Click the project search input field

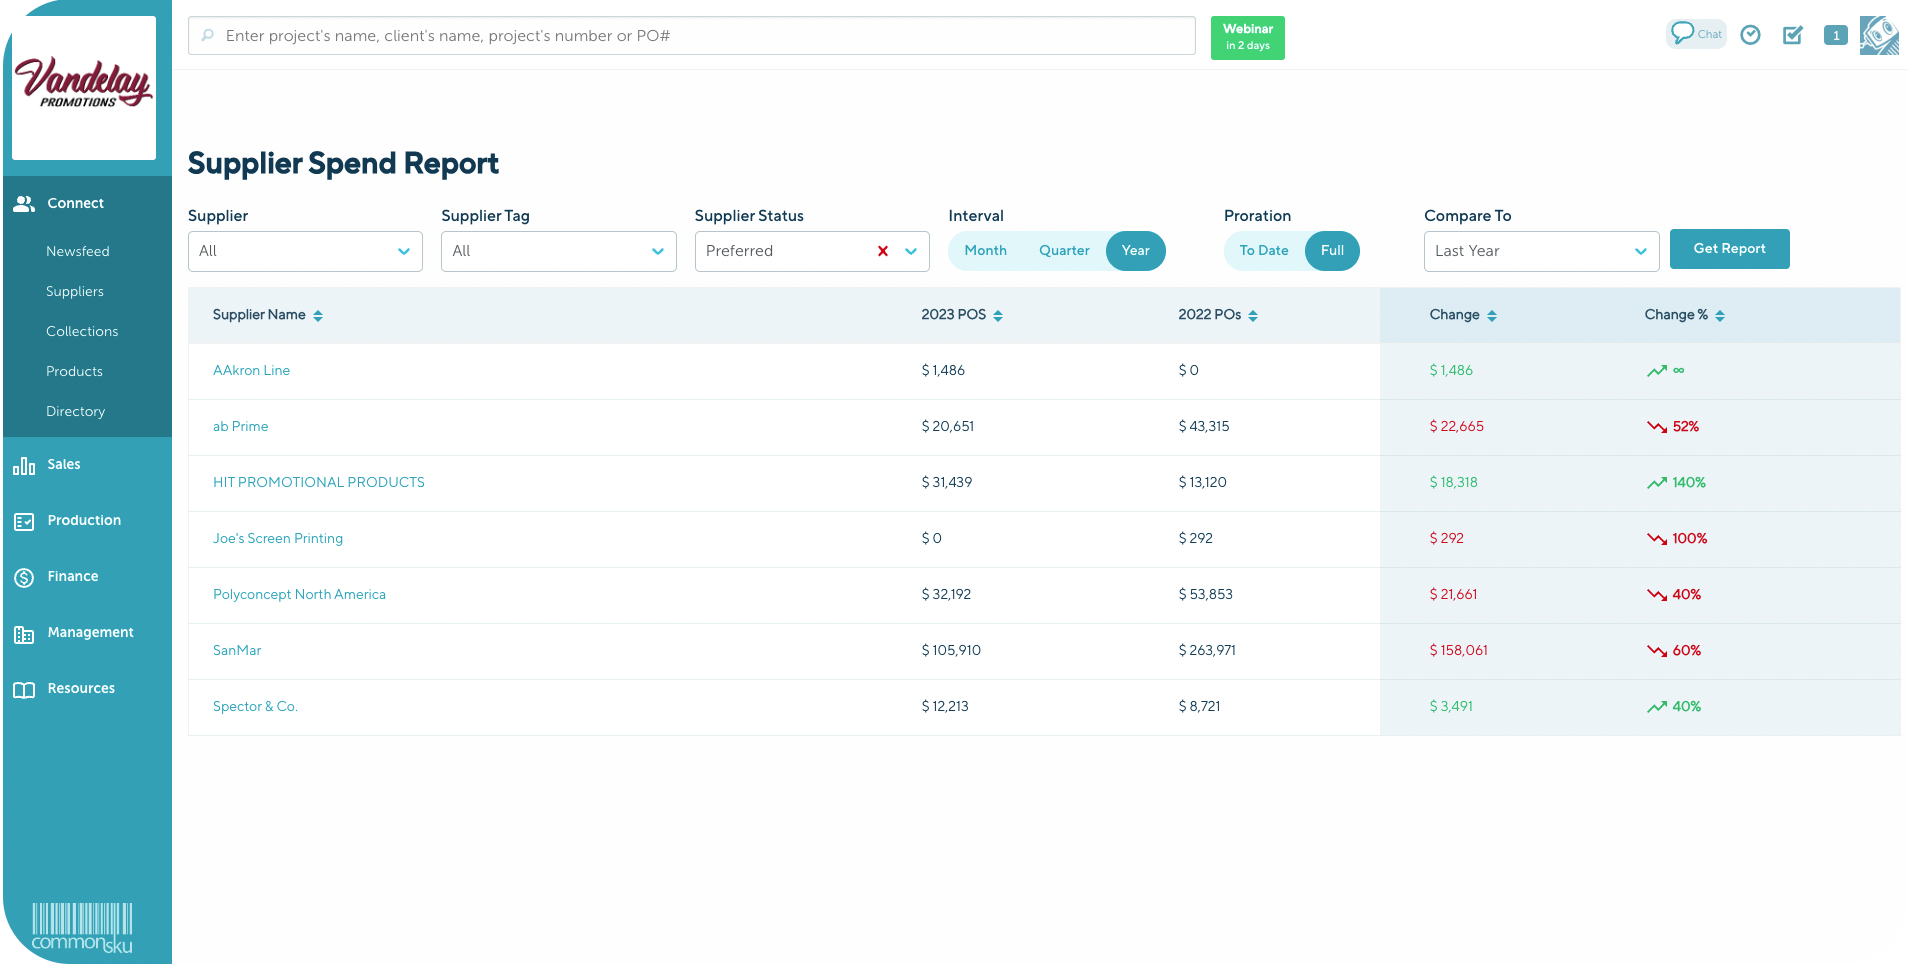tap(690, 35)
